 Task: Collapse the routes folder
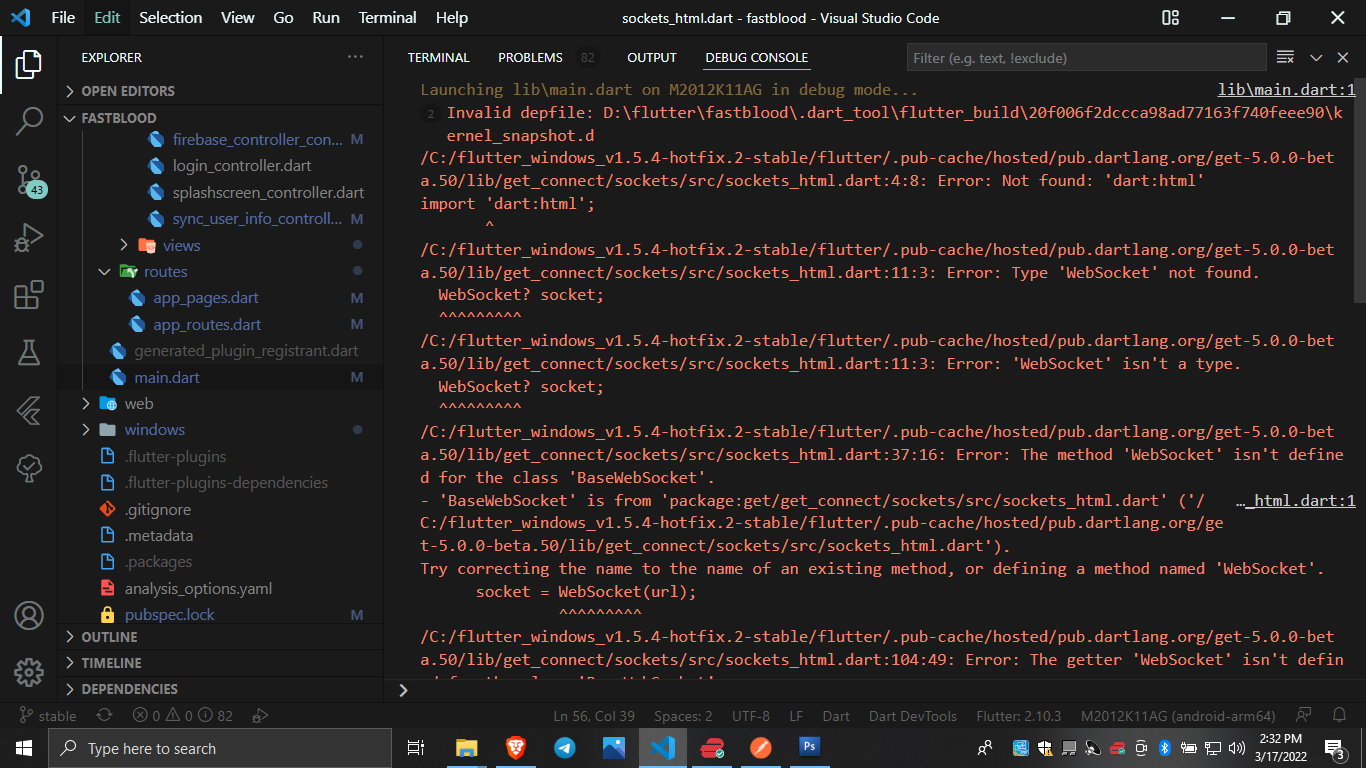165,271
